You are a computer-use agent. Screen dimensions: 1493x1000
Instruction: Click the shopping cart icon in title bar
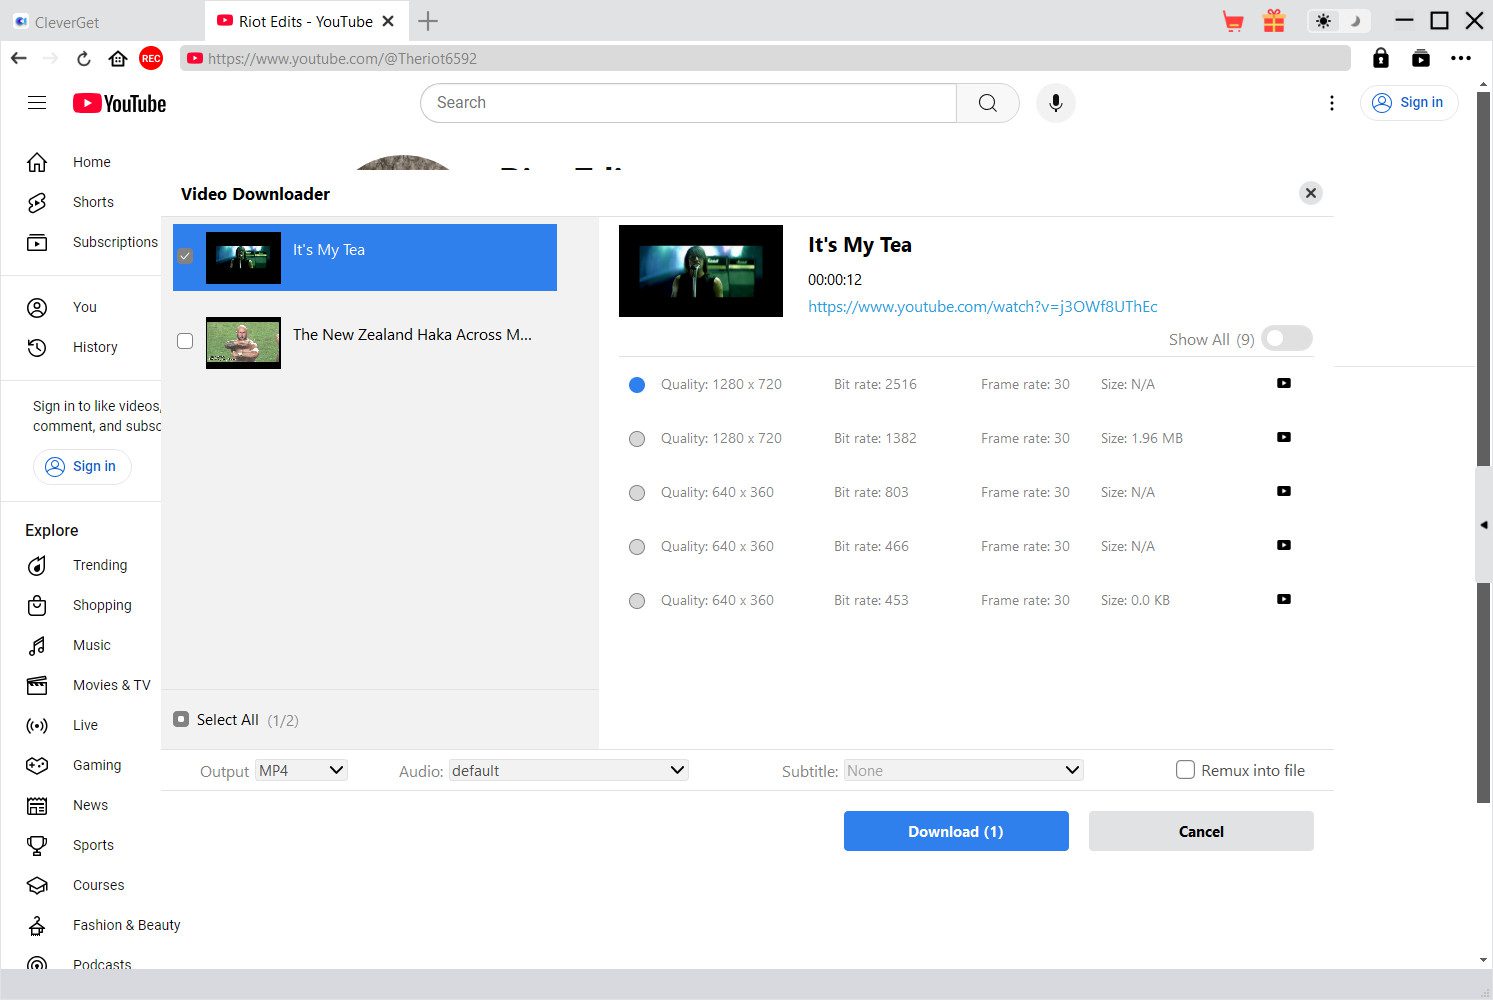coord(1233,21)
